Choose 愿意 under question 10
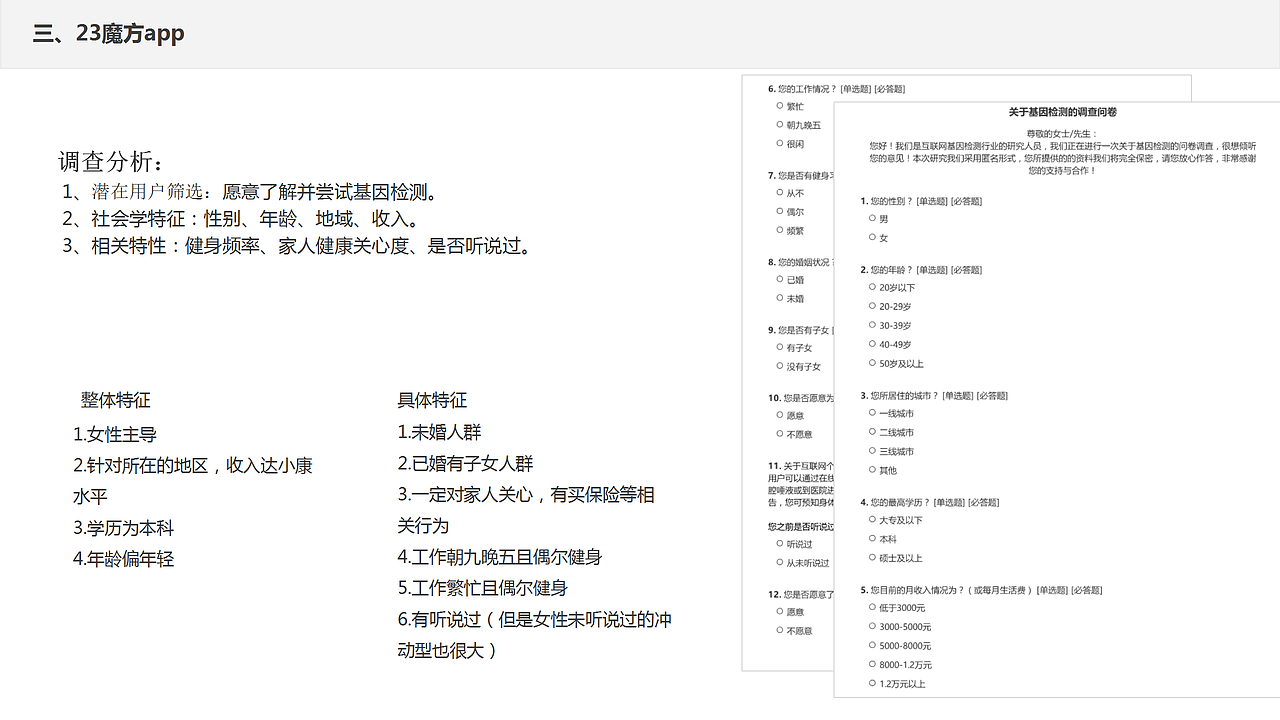This screenshot has height=720, width=1280. [x=780, y=415]
